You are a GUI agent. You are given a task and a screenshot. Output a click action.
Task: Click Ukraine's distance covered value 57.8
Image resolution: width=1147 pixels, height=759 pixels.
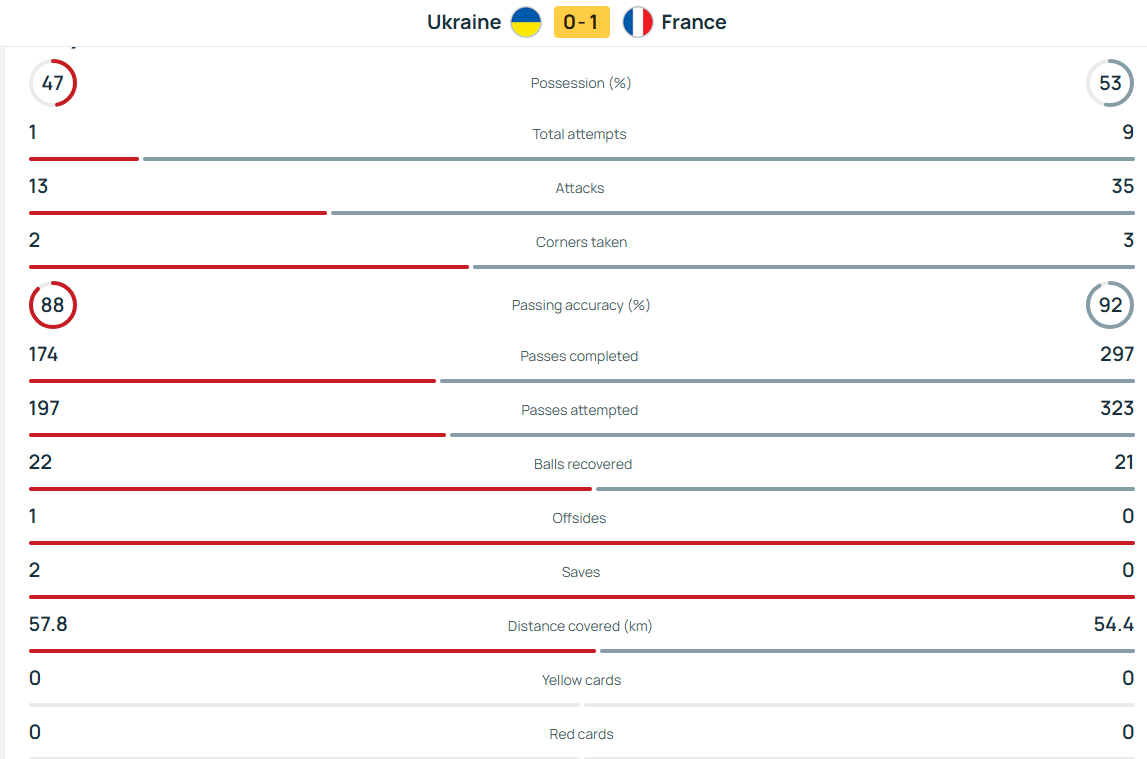pyautogui.click(x=48, y=624)
